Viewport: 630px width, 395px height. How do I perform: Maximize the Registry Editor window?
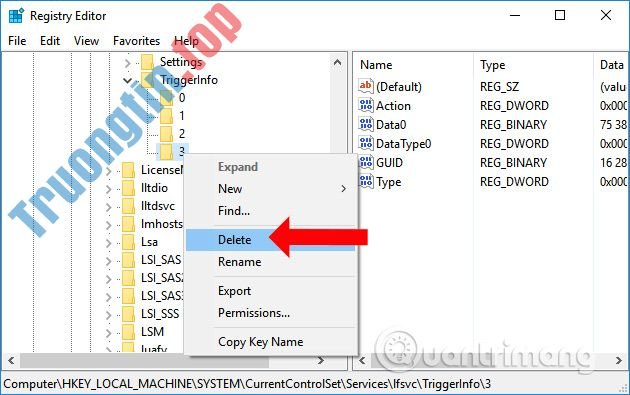(560, 15)
